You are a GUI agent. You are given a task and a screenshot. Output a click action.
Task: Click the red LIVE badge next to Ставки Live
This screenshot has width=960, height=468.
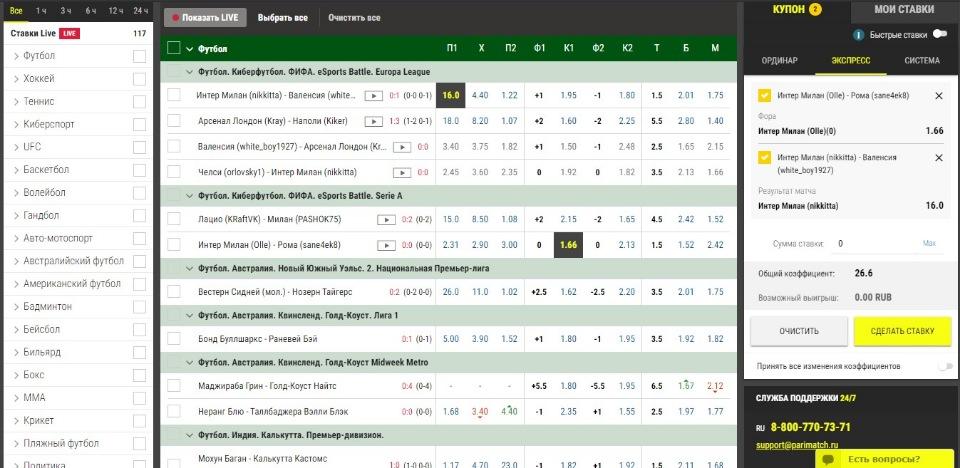pyautogui.click(x=69, y=34)
